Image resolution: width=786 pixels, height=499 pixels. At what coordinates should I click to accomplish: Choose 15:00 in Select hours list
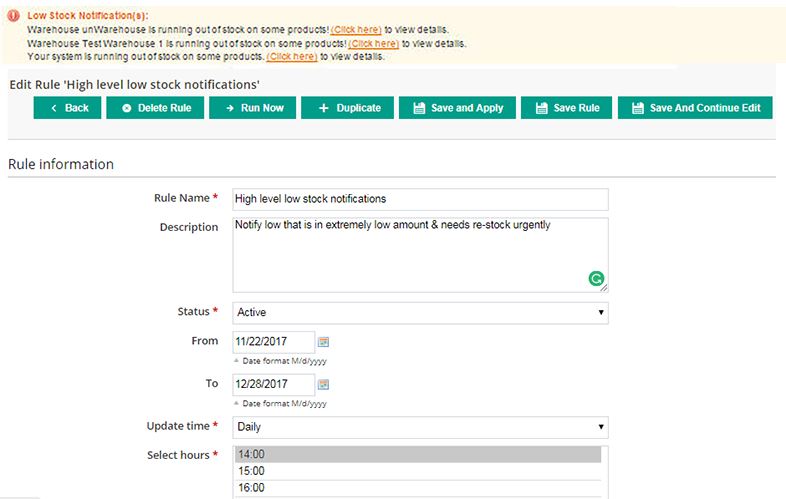click(x=417, y=471)
